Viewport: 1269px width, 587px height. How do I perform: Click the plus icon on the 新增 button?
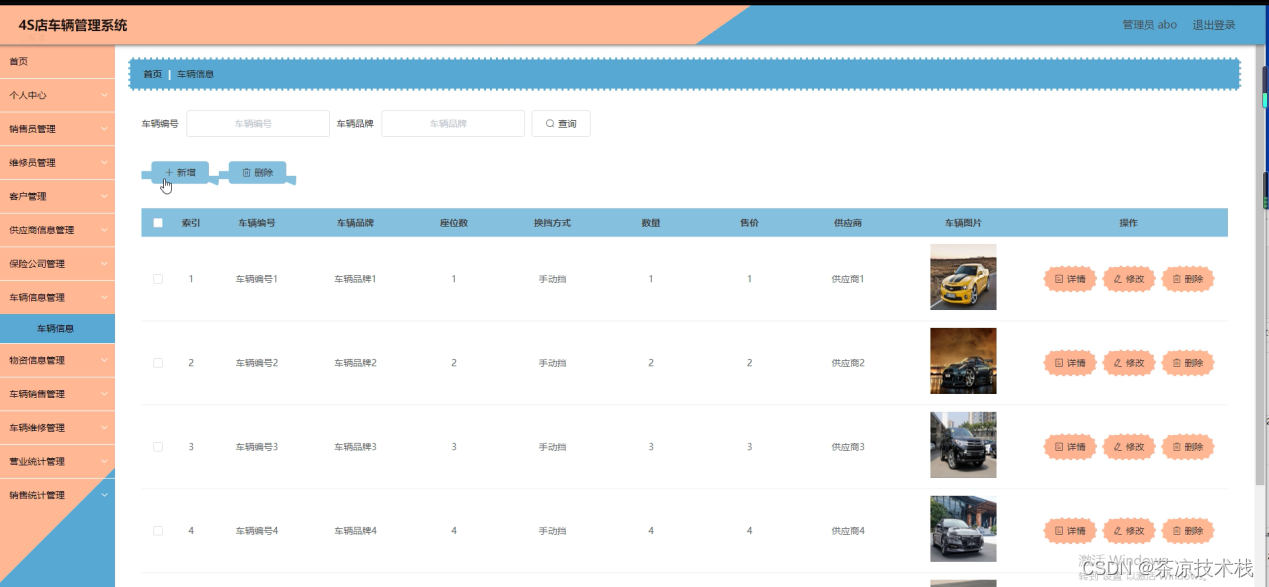tap(169, 172)
